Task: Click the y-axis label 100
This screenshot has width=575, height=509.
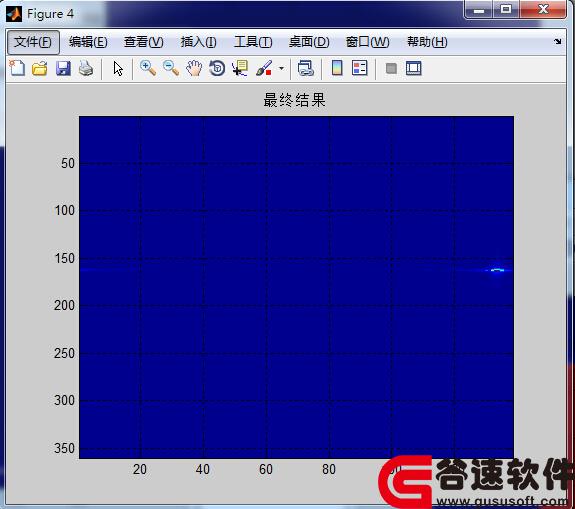Action: pos(65,210)
